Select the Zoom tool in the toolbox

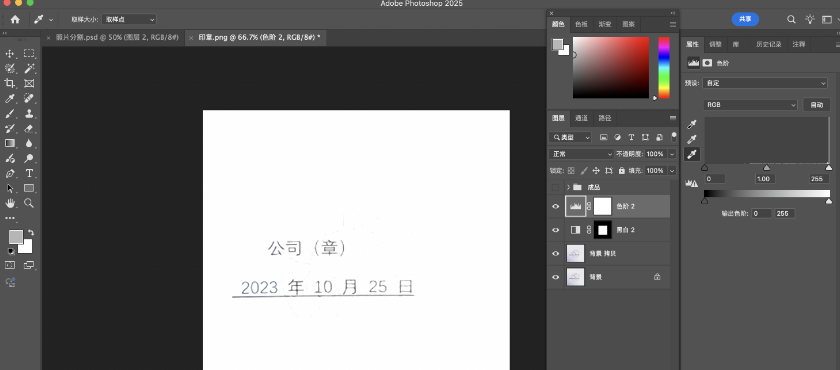[29, 203]
